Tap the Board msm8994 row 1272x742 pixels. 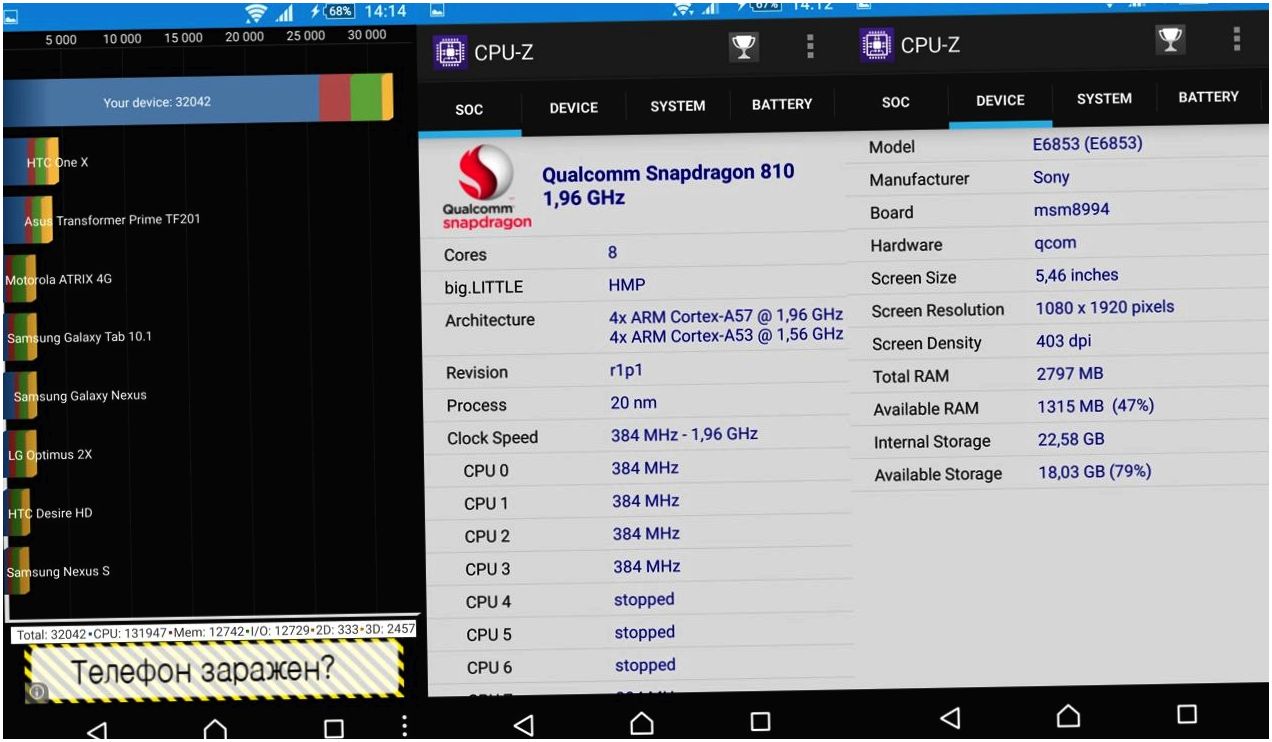1062,211
